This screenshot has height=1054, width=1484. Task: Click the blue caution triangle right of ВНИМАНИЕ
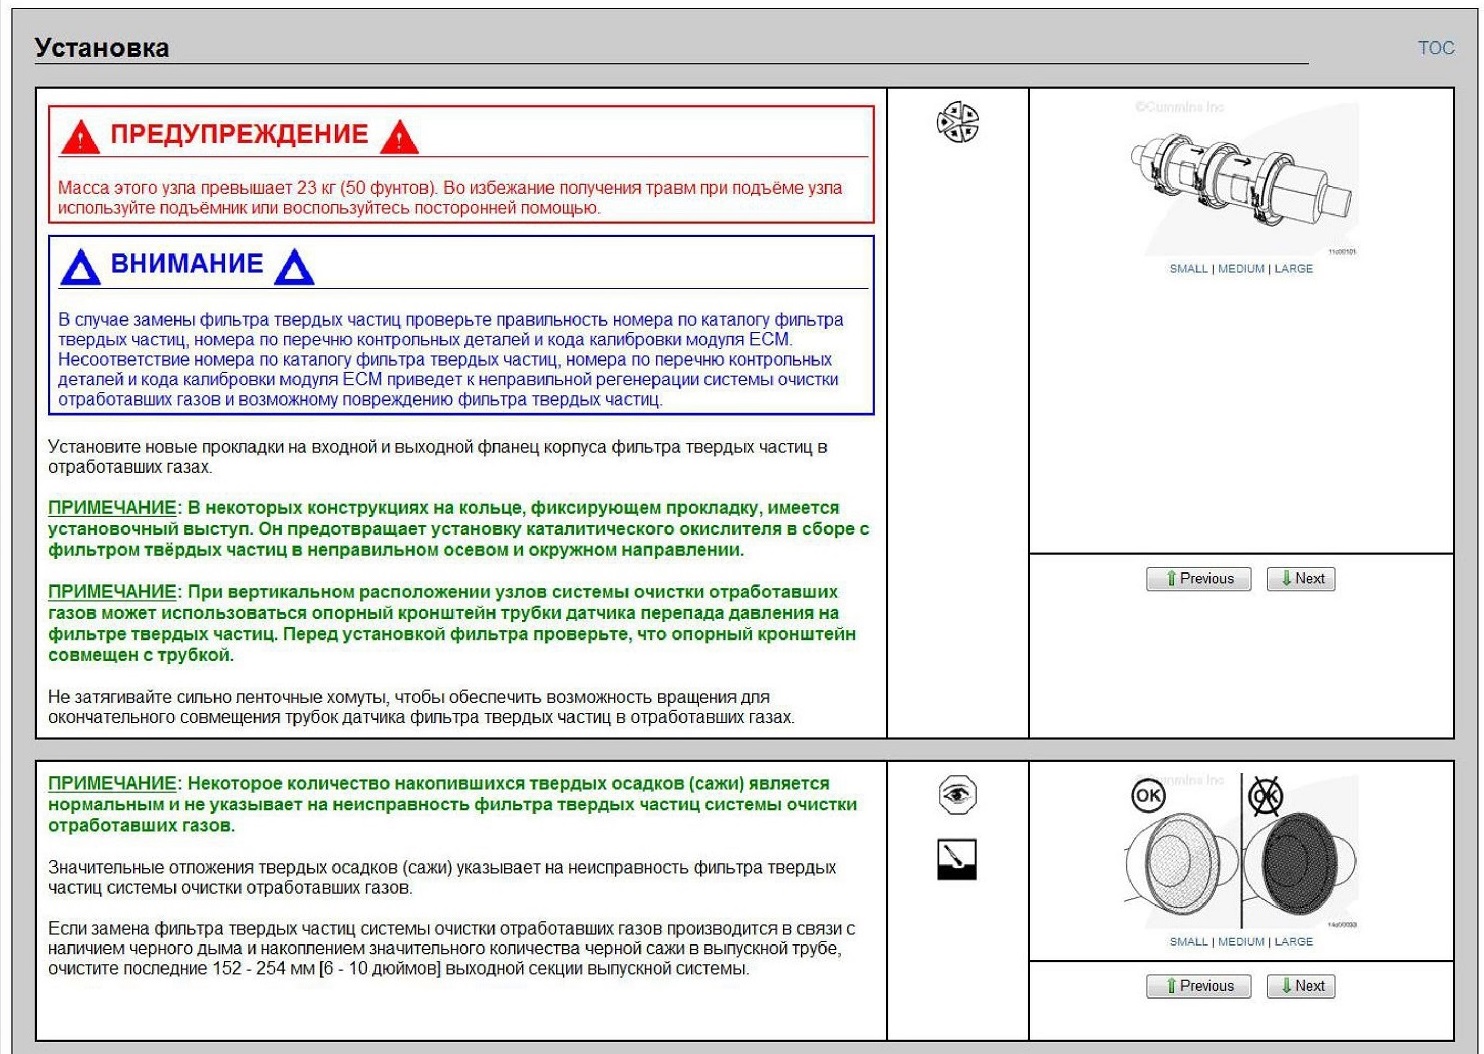pos(294,267)
